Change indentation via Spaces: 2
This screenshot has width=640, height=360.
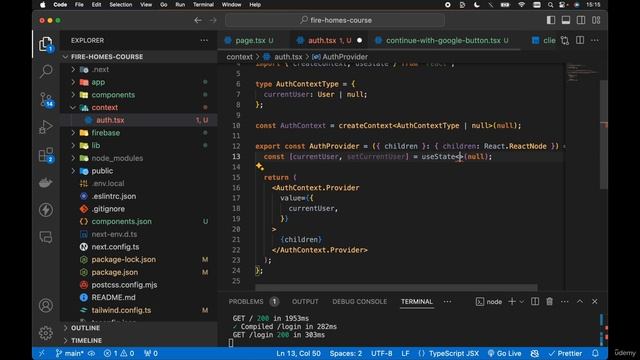click(346, 353)
